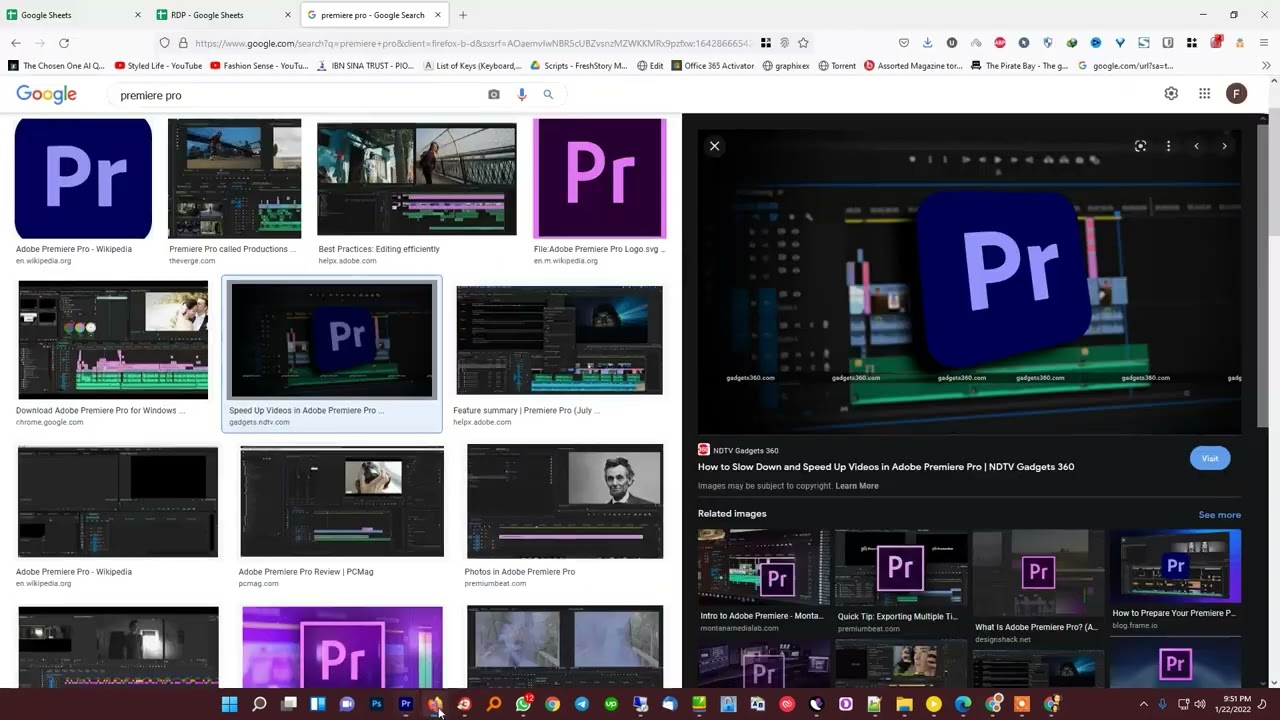This screenshot has height=720, width=1280.
Task: Close the image preview panel
Action: (714, 146)
